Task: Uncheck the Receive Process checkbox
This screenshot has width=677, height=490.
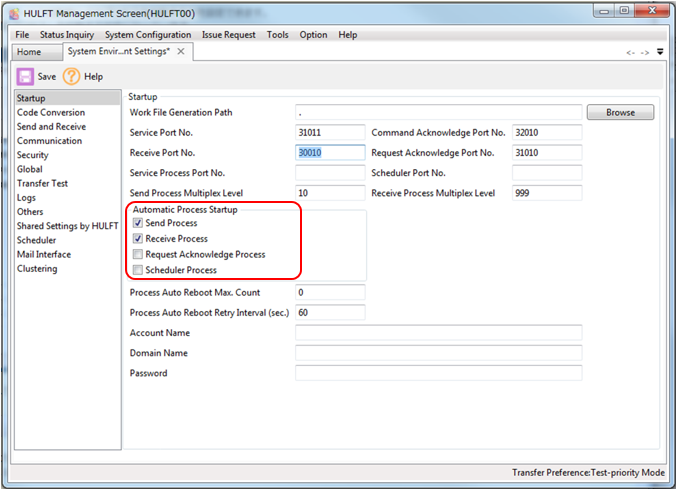Action: (x=138, y=239)
